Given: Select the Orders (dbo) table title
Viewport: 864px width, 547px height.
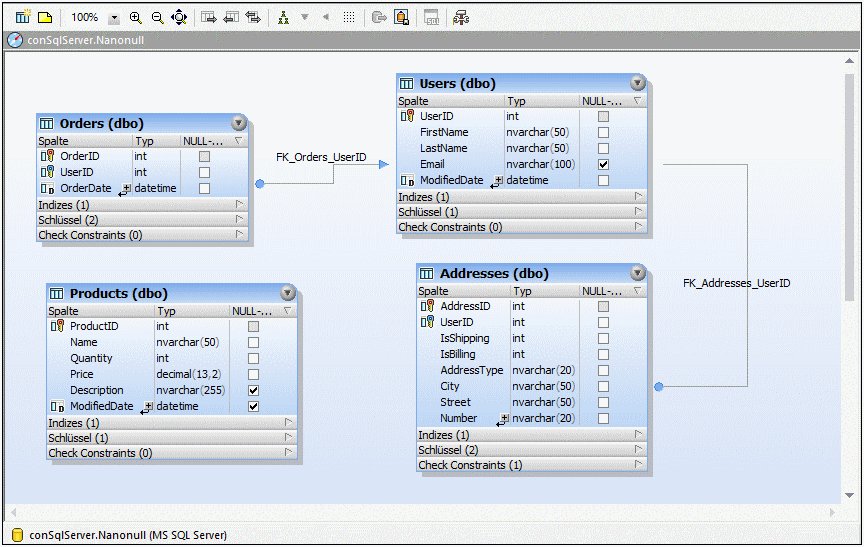Looking at the screenshot, I should [101, 123].
